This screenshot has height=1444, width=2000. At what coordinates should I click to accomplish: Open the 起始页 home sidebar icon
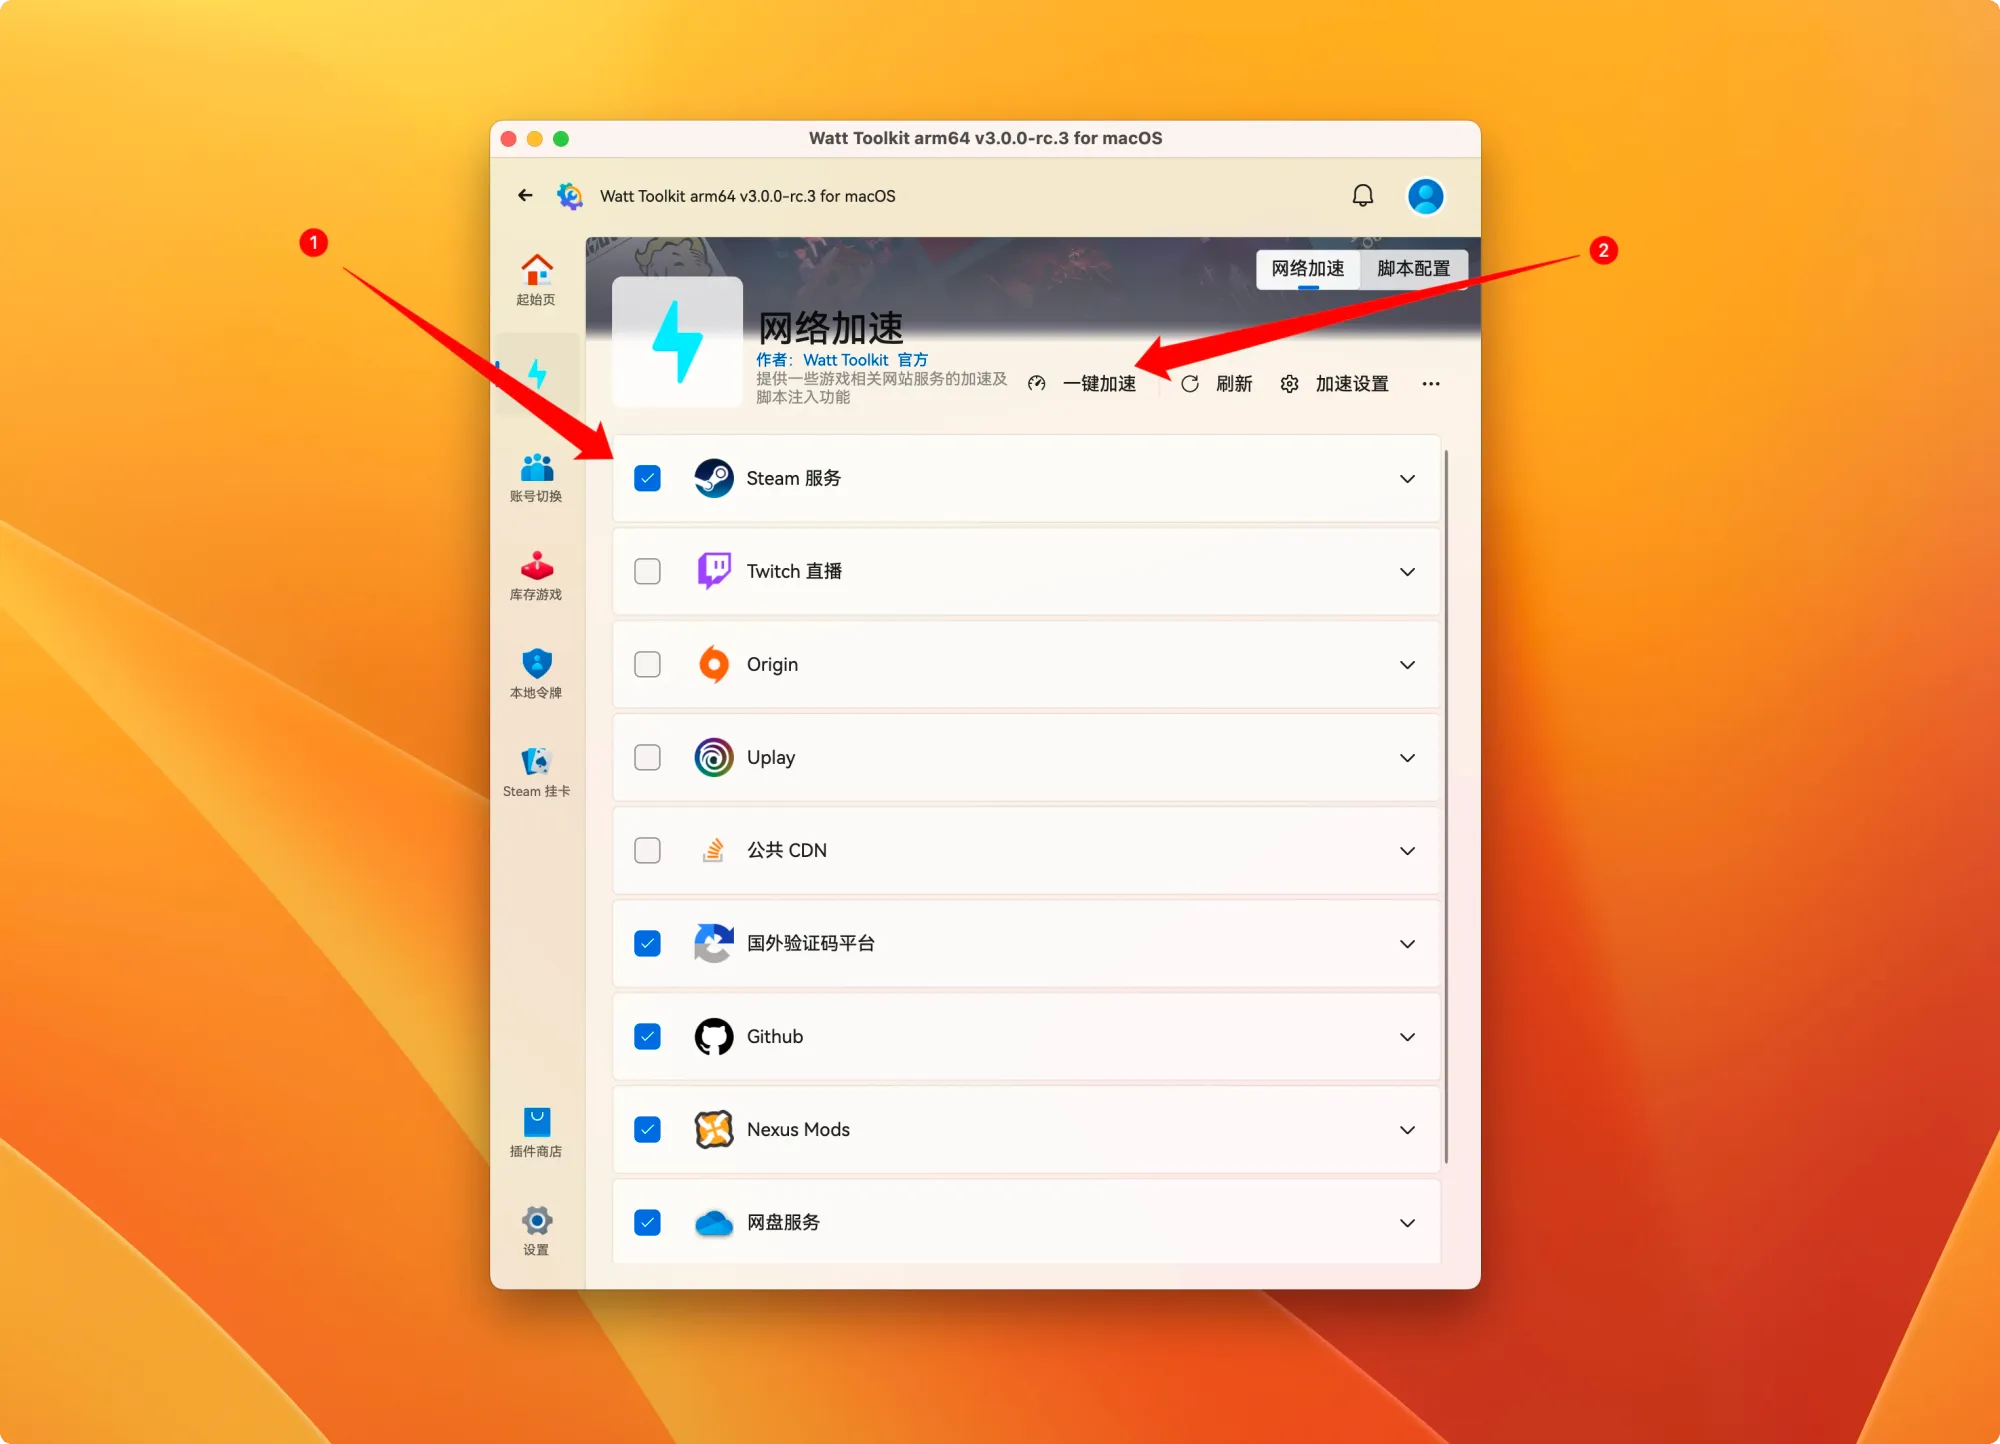pos(536,279)
